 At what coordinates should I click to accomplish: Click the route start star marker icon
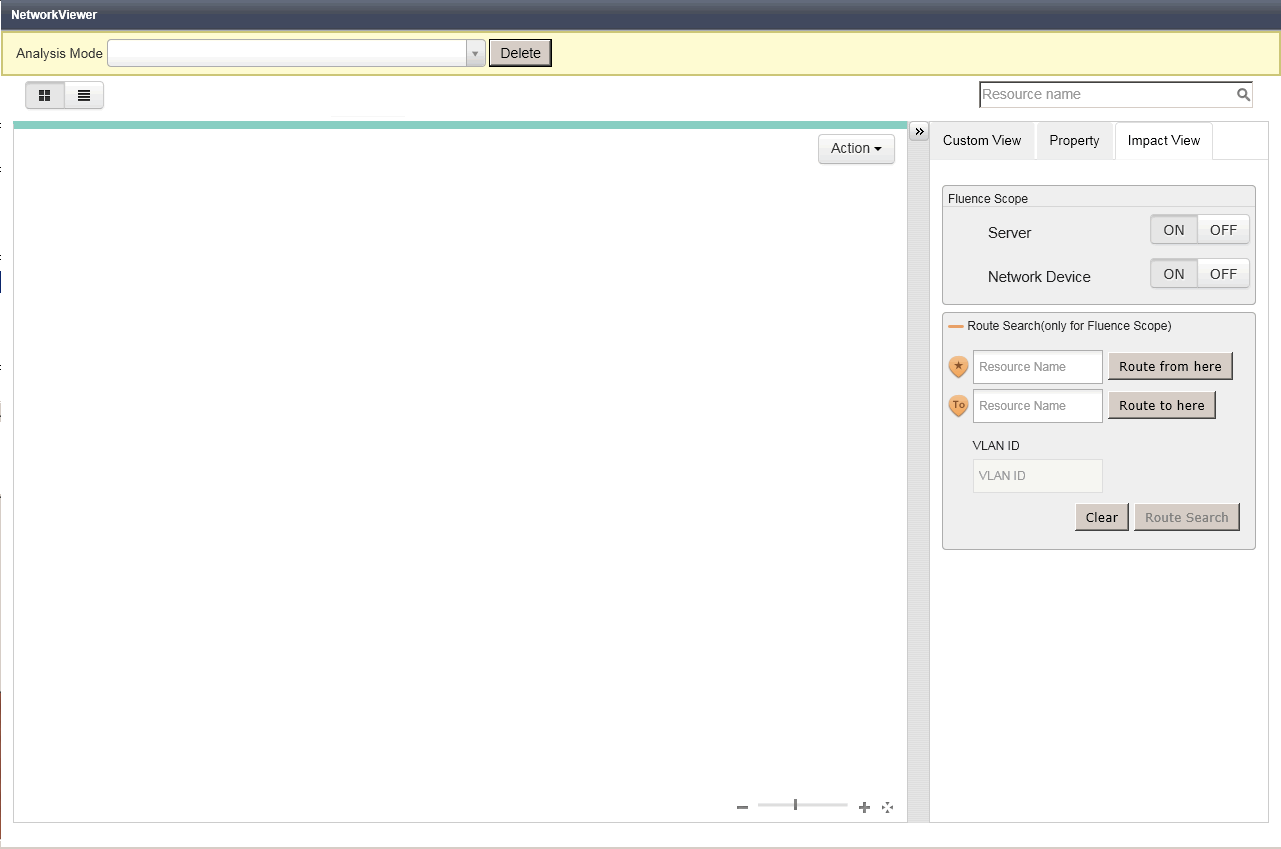point(958,367)
